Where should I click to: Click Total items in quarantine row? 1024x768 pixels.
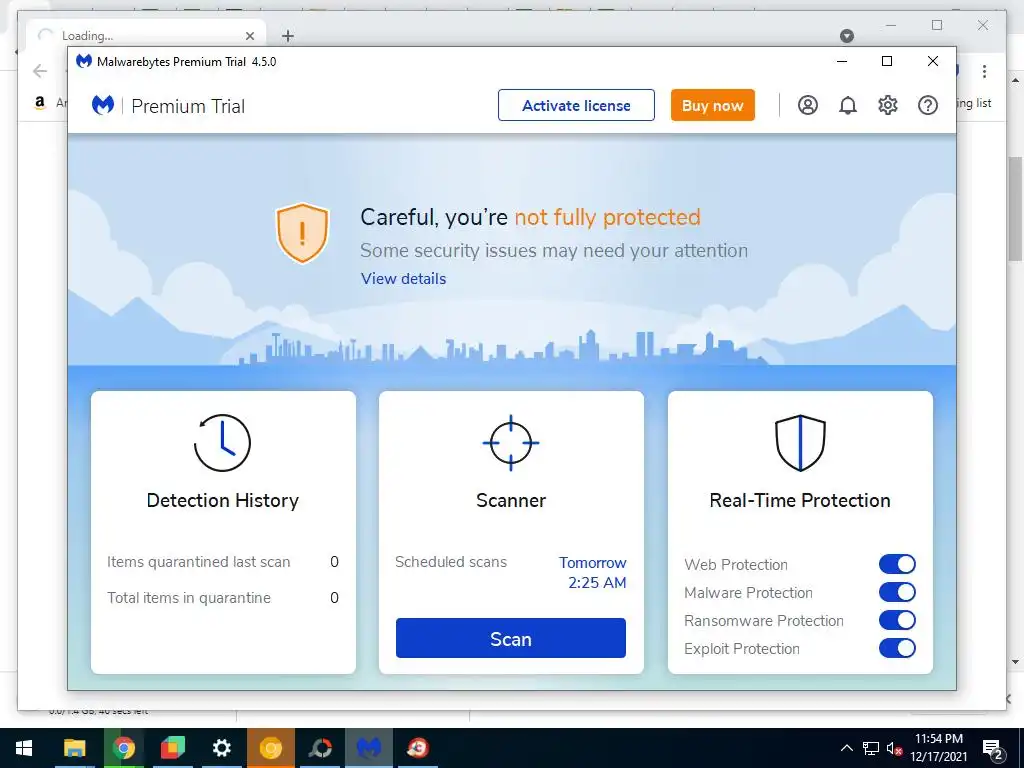(x=223, y=598)
